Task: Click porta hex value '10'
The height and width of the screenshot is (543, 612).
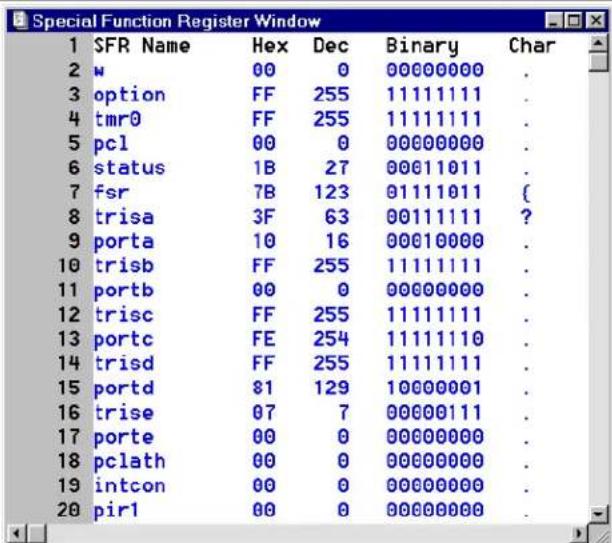Action: tap(264, 241)
